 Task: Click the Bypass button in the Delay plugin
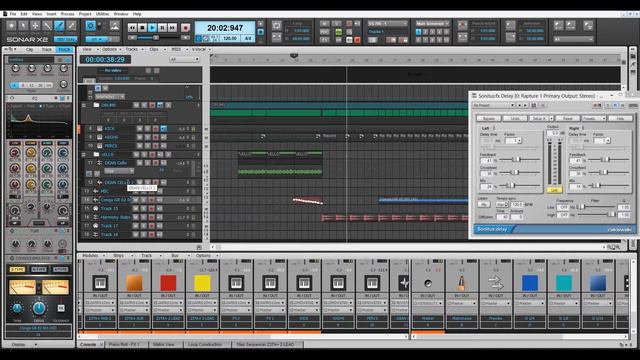[489, 118]
